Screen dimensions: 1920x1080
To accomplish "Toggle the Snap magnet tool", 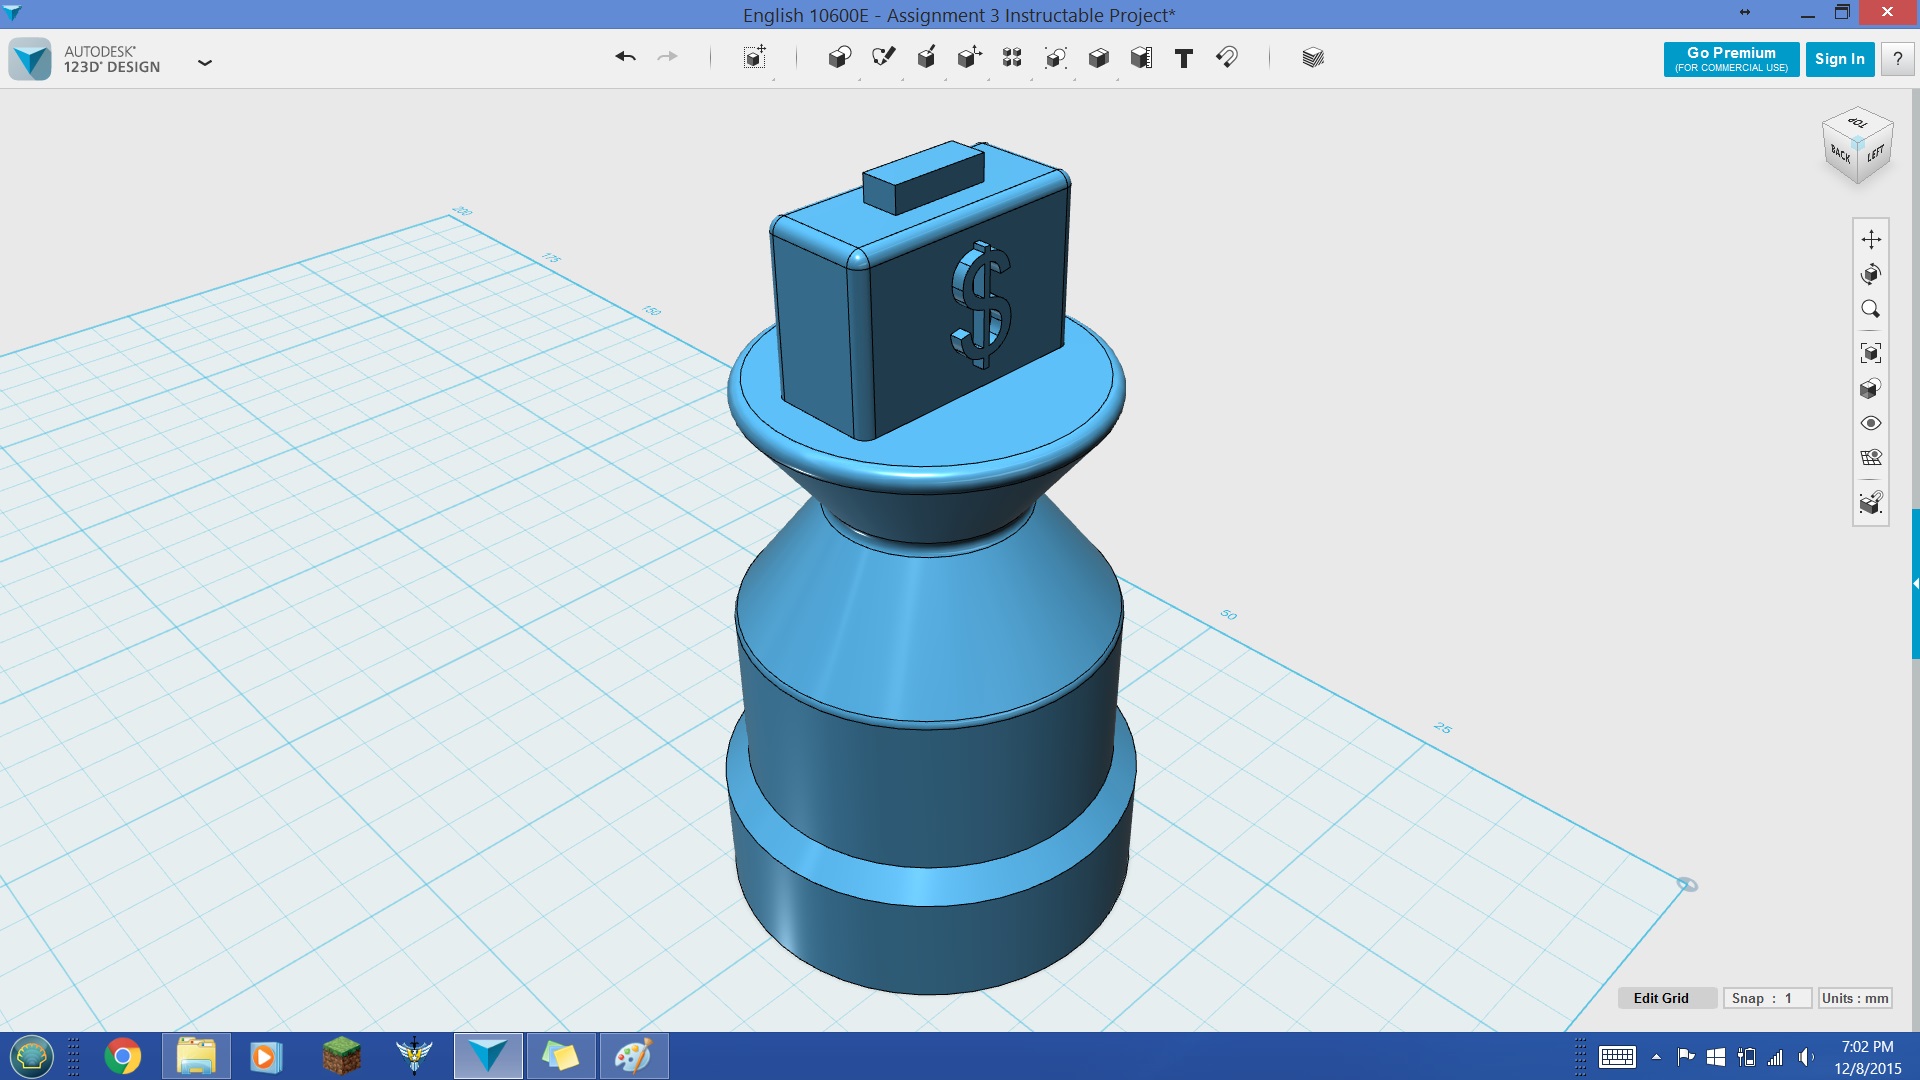I will 1227,57.
